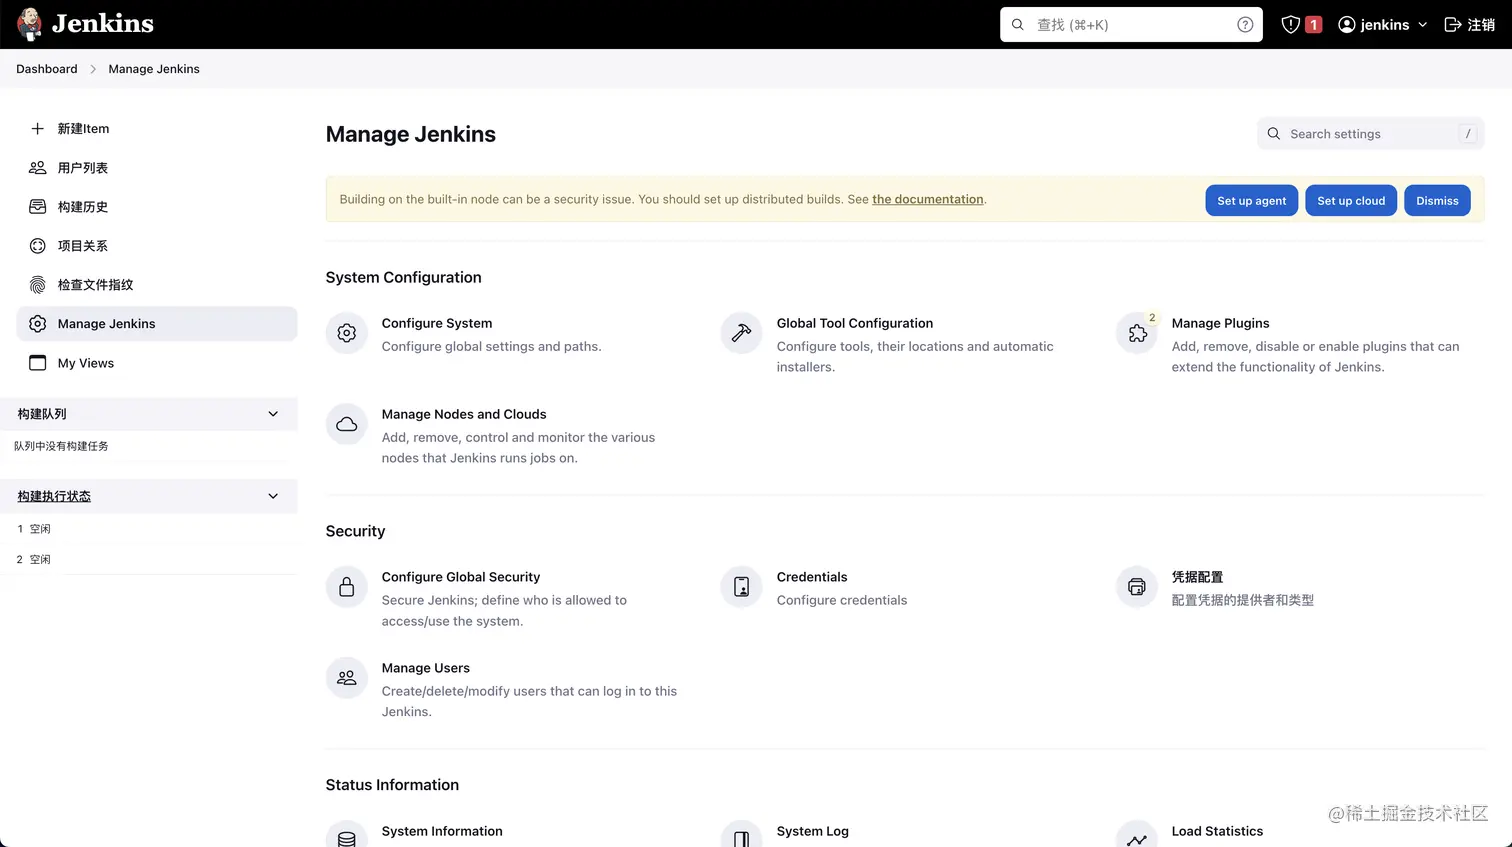Click the project relationship icon beside 项目关系
Viewport: 1512px width, 847px height.
tap(37, 246)
